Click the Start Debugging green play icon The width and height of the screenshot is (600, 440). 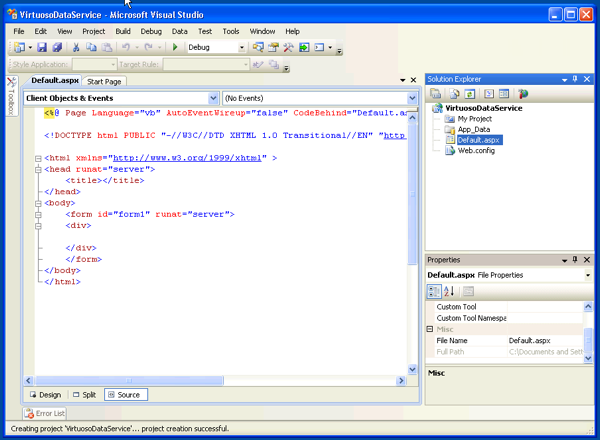pos(176,47)
